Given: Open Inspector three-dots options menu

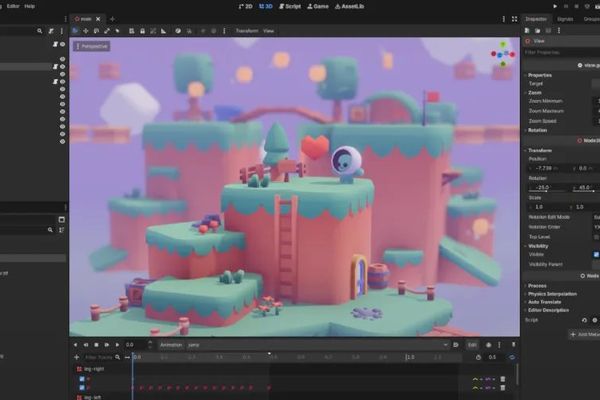Looking at the screenshot, I should (559, 31).
